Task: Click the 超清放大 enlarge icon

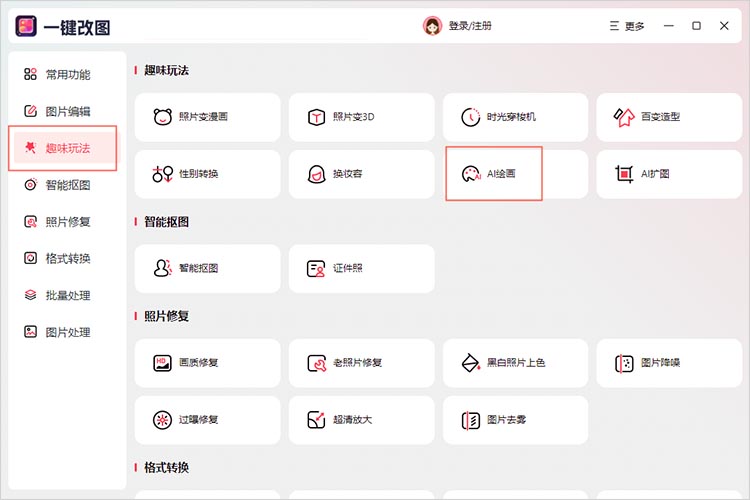Action: tap(316, 420)
